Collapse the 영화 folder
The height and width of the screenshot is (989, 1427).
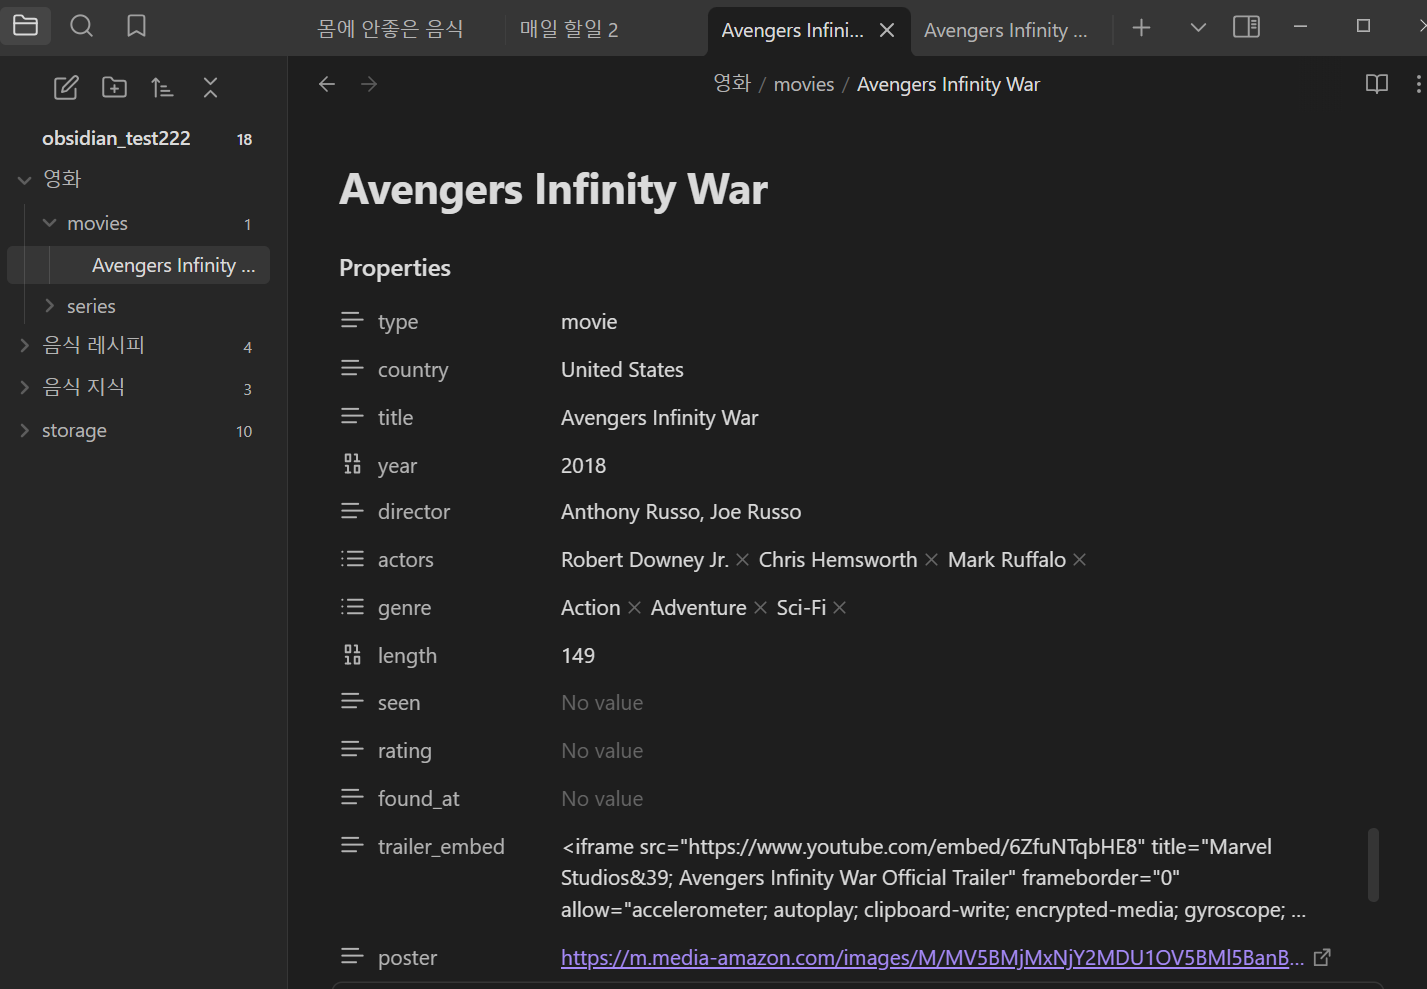[25, 180]
